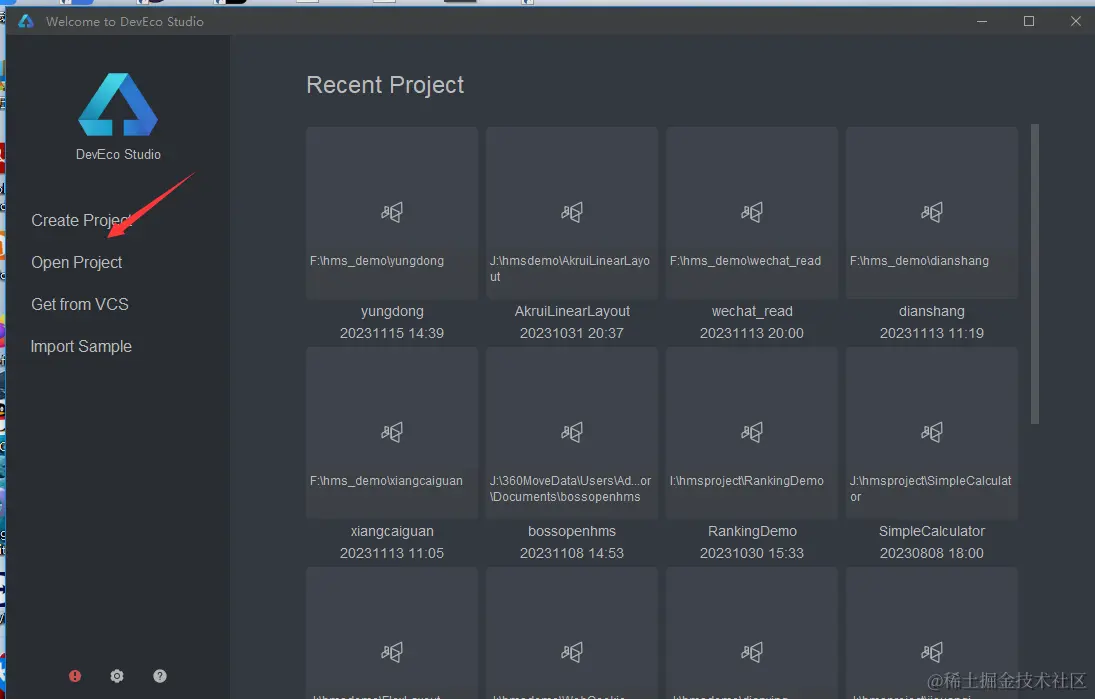
Task: Open the dianshang project icon
Action: [932, 212]
